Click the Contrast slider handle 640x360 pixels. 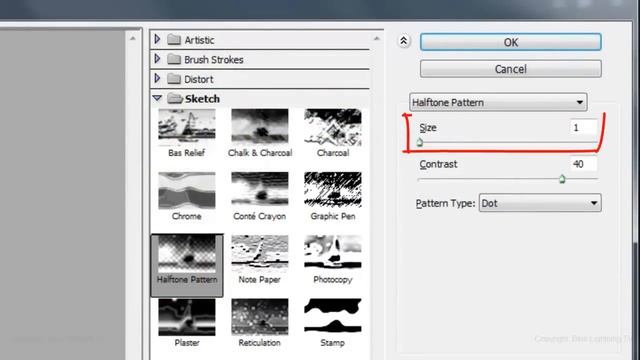(562, 179)
